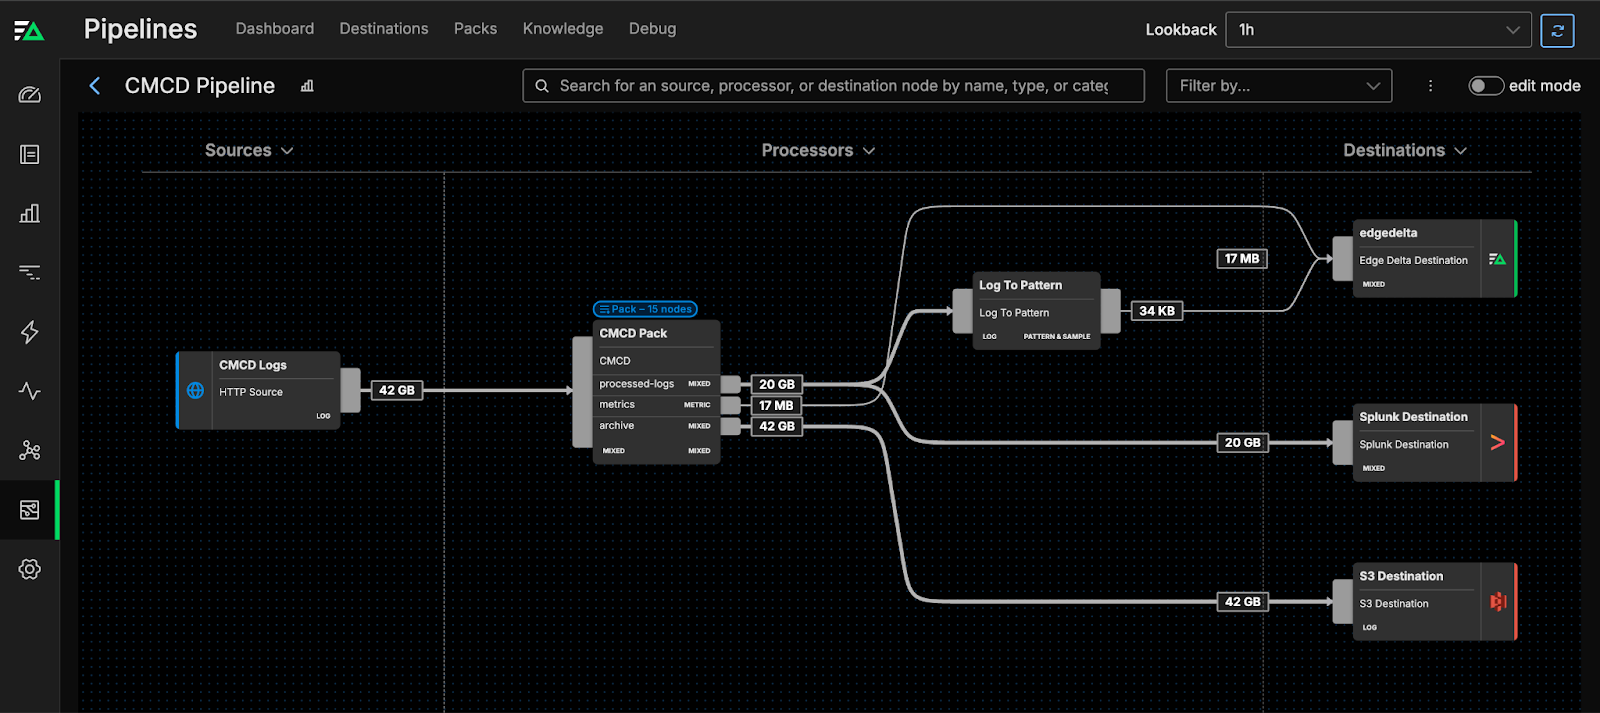Screen dimensions: 1600x713
Task: Open the Filter by dropdown
Action: pos(1278,86)
